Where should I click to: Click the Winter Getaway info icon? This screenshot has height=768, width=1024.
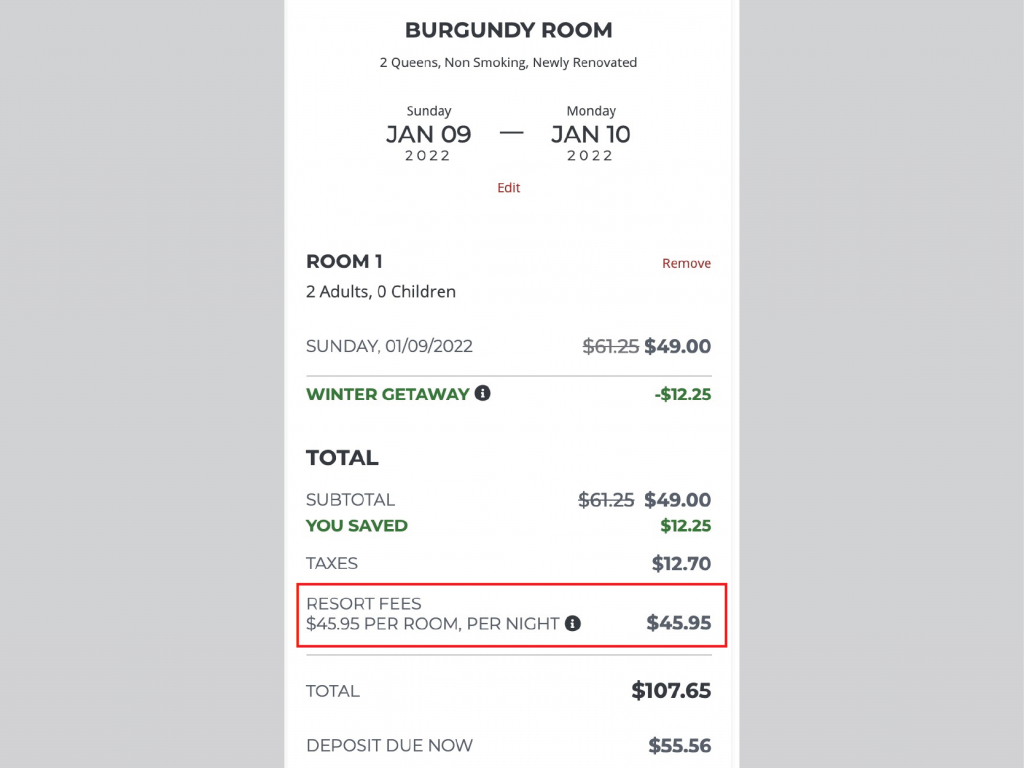(x=483, y=393)
